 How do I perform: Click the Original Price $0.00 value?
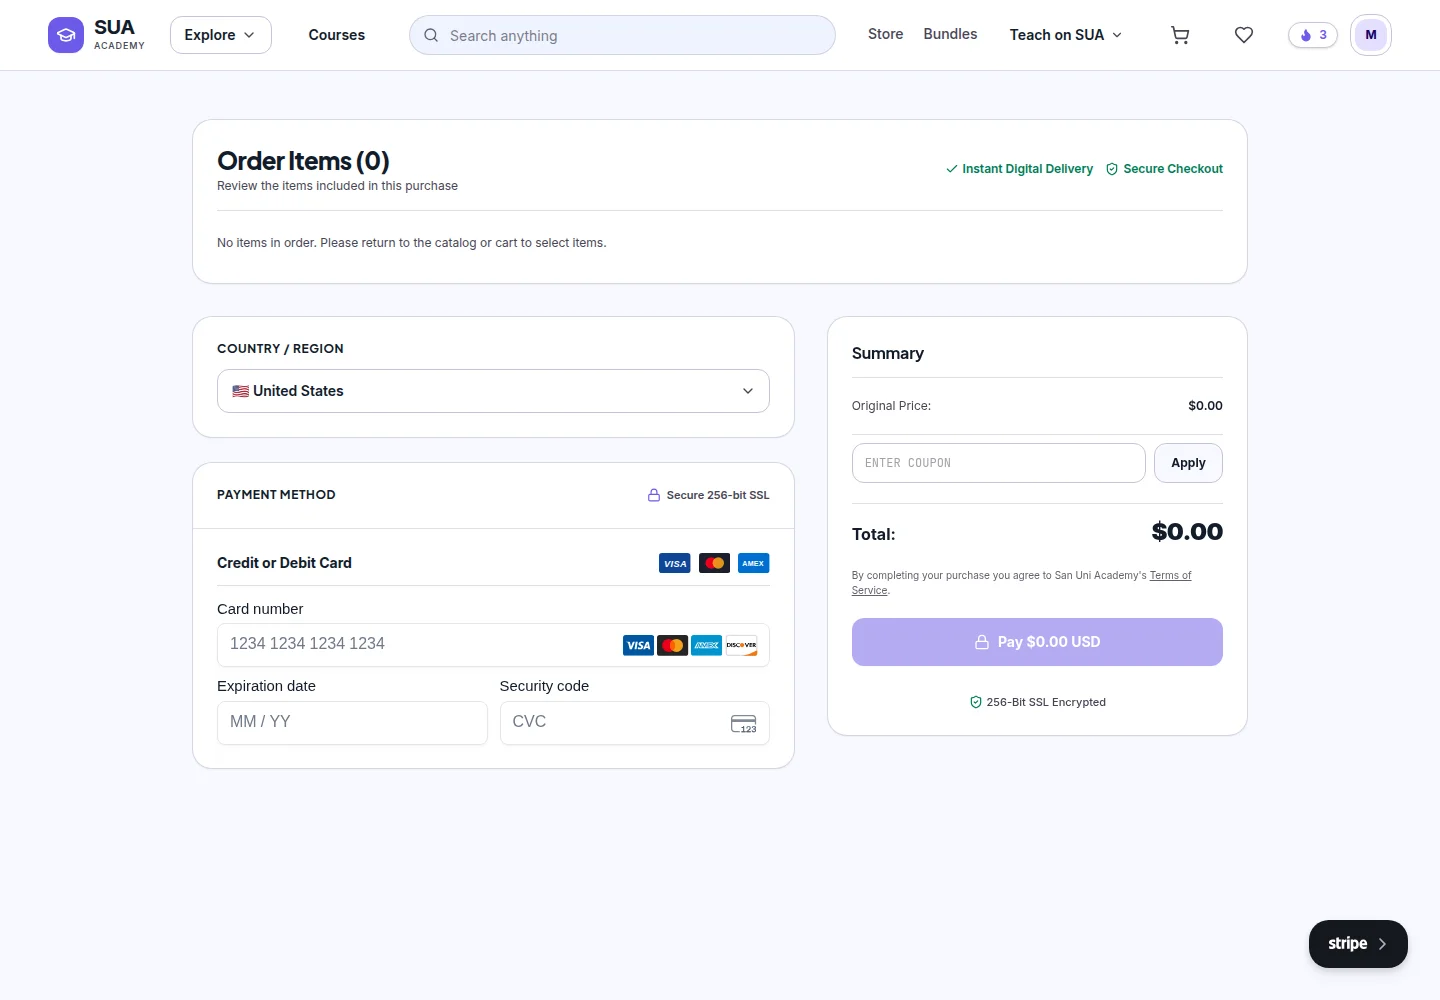click(x=1205, y=406)
